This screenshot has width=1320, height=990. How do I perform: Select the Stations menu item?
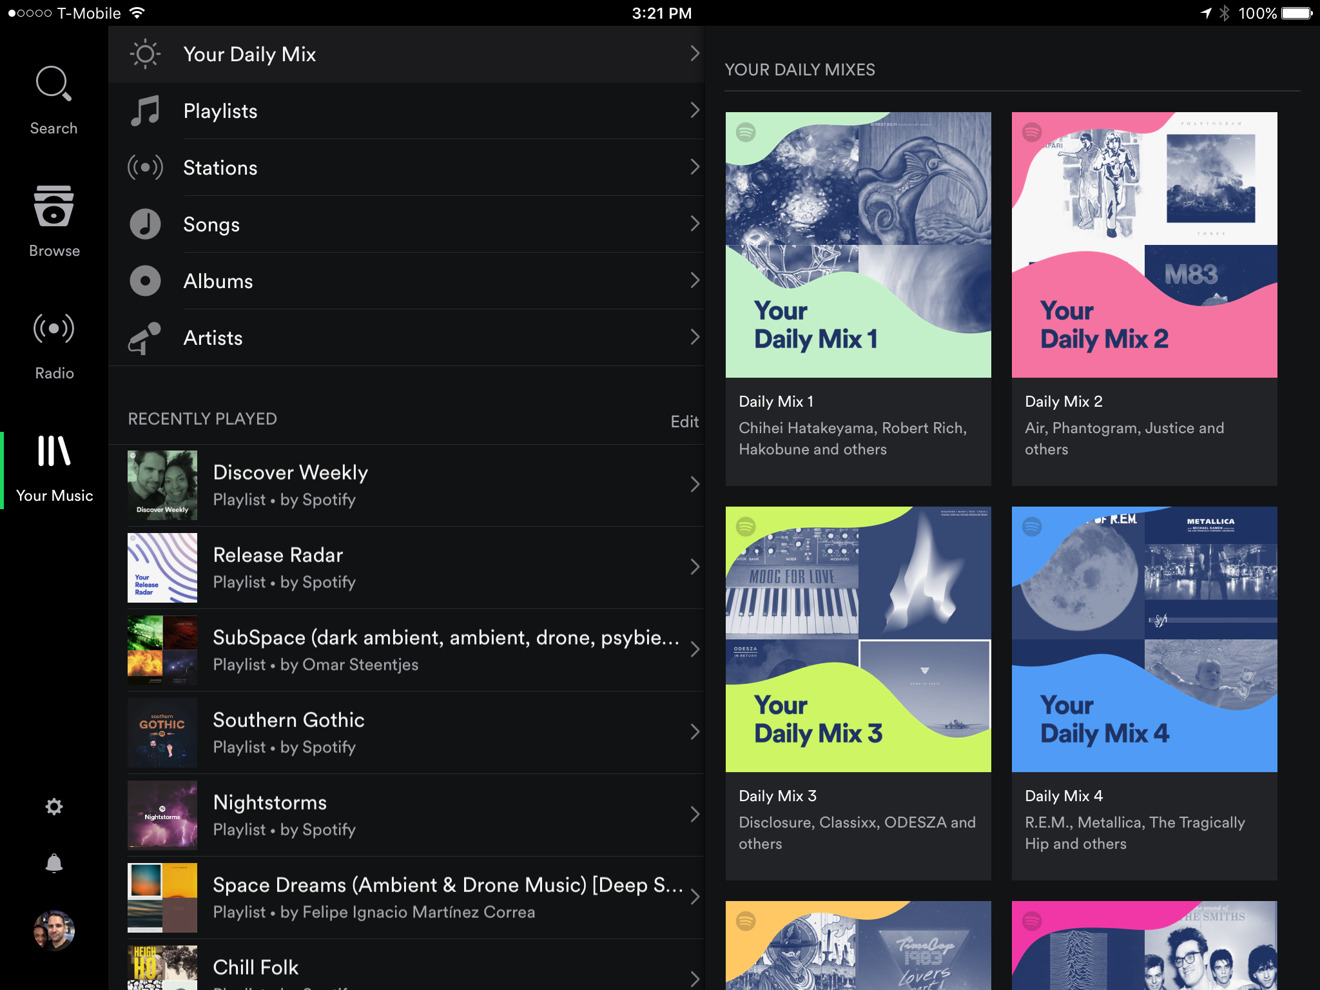[x=406, y=167]
